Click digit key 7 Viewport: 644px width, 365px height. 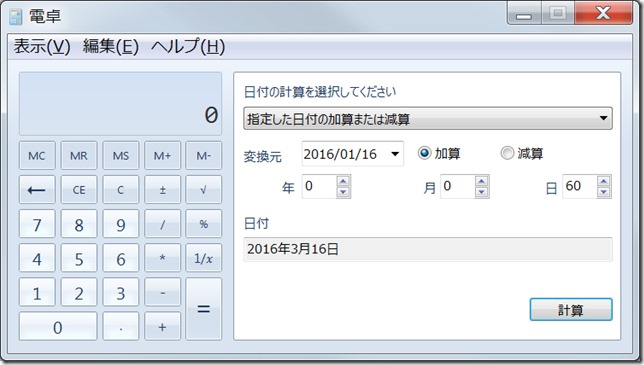coord(37,224)
